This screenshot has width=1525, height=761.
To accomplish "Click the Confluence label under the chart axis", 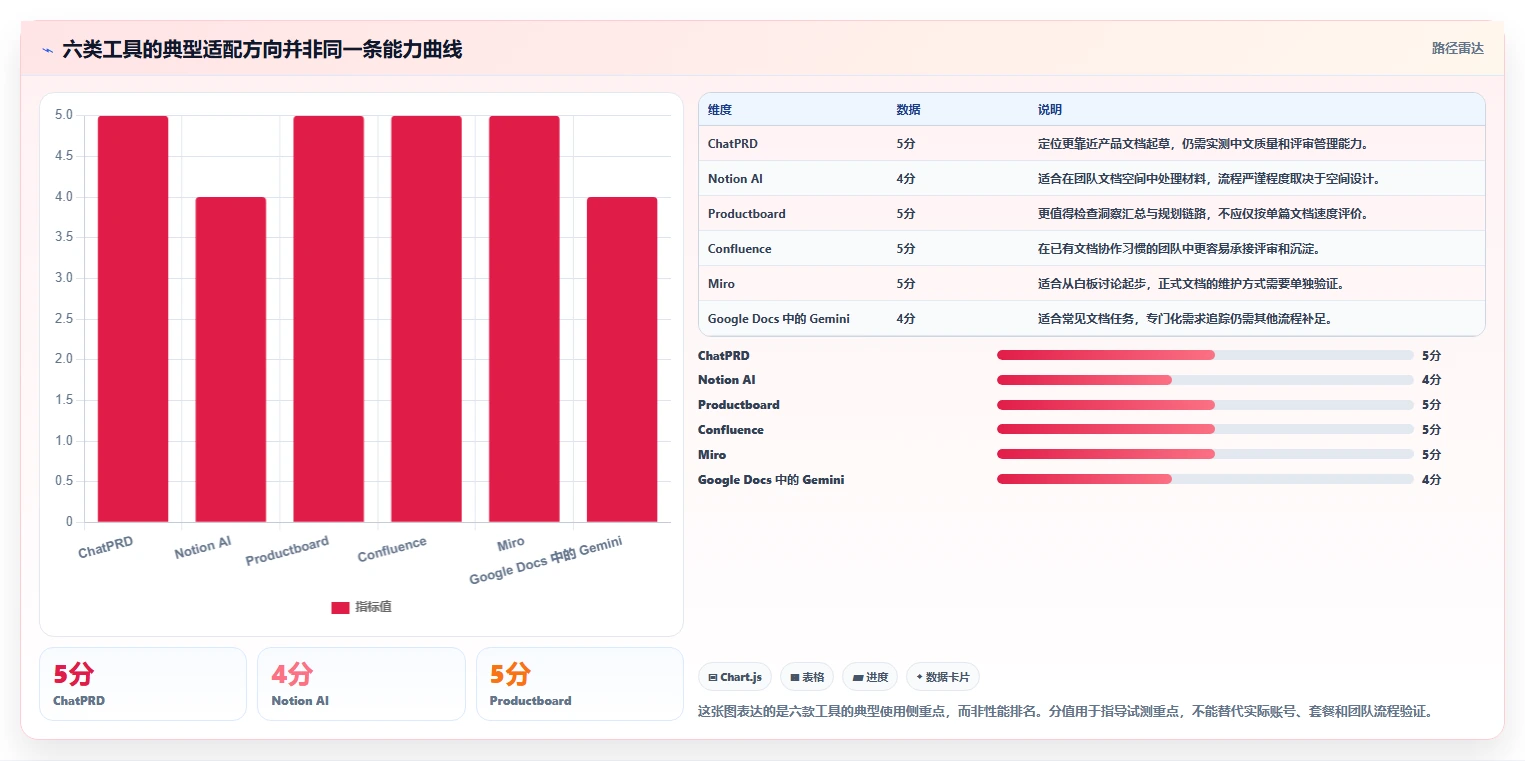I will coord(392,550).
